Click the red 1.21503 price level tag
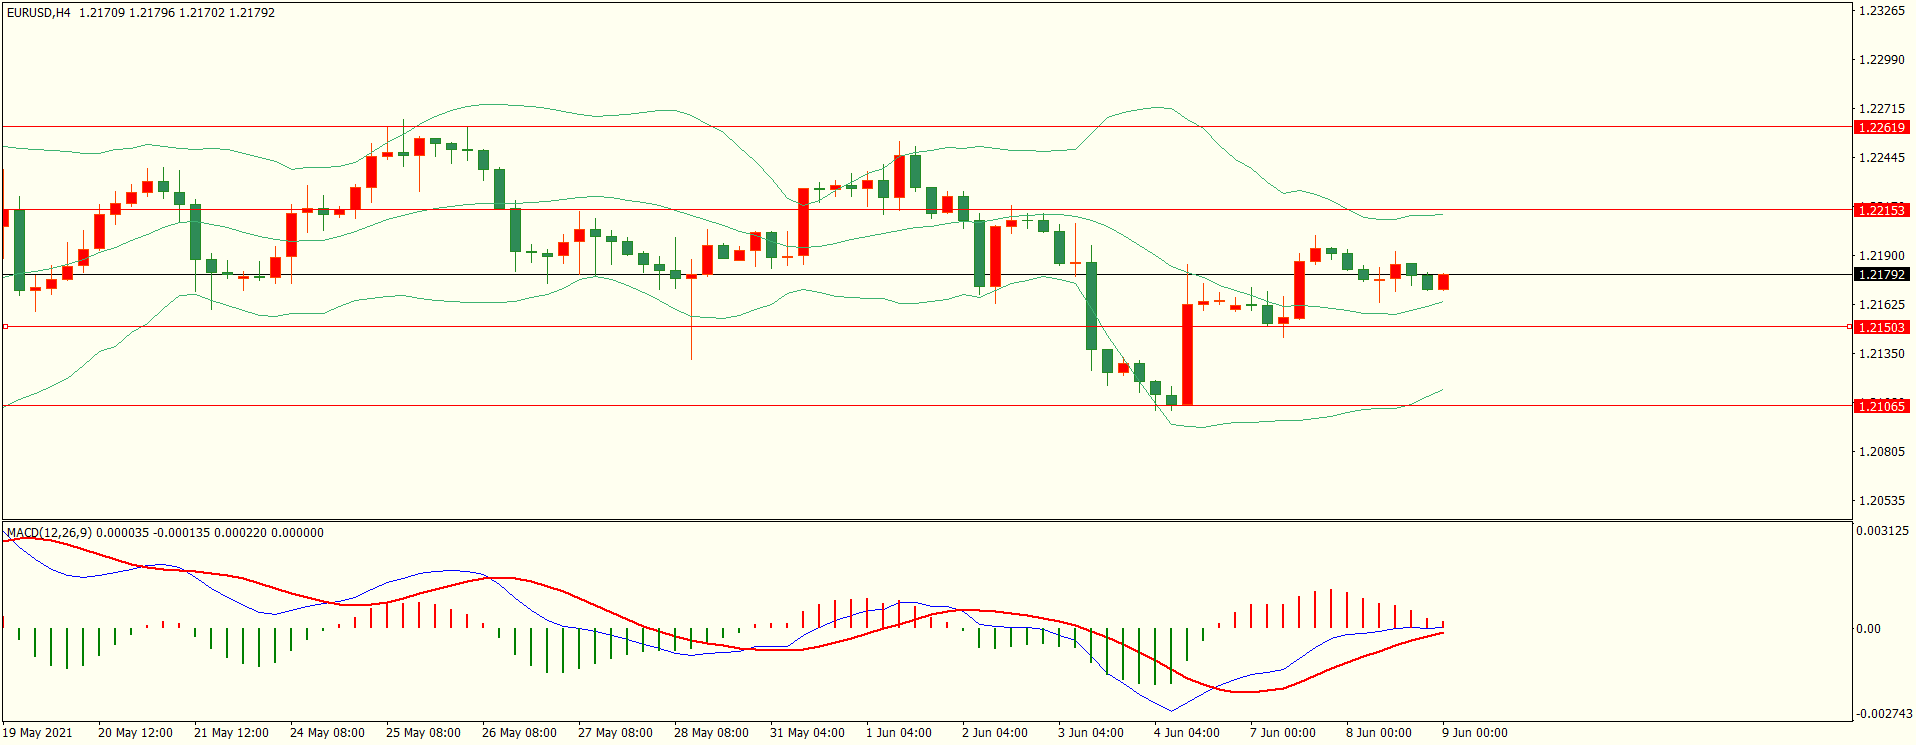Screen dimensions: 1916x745 tap(1881, 328)
